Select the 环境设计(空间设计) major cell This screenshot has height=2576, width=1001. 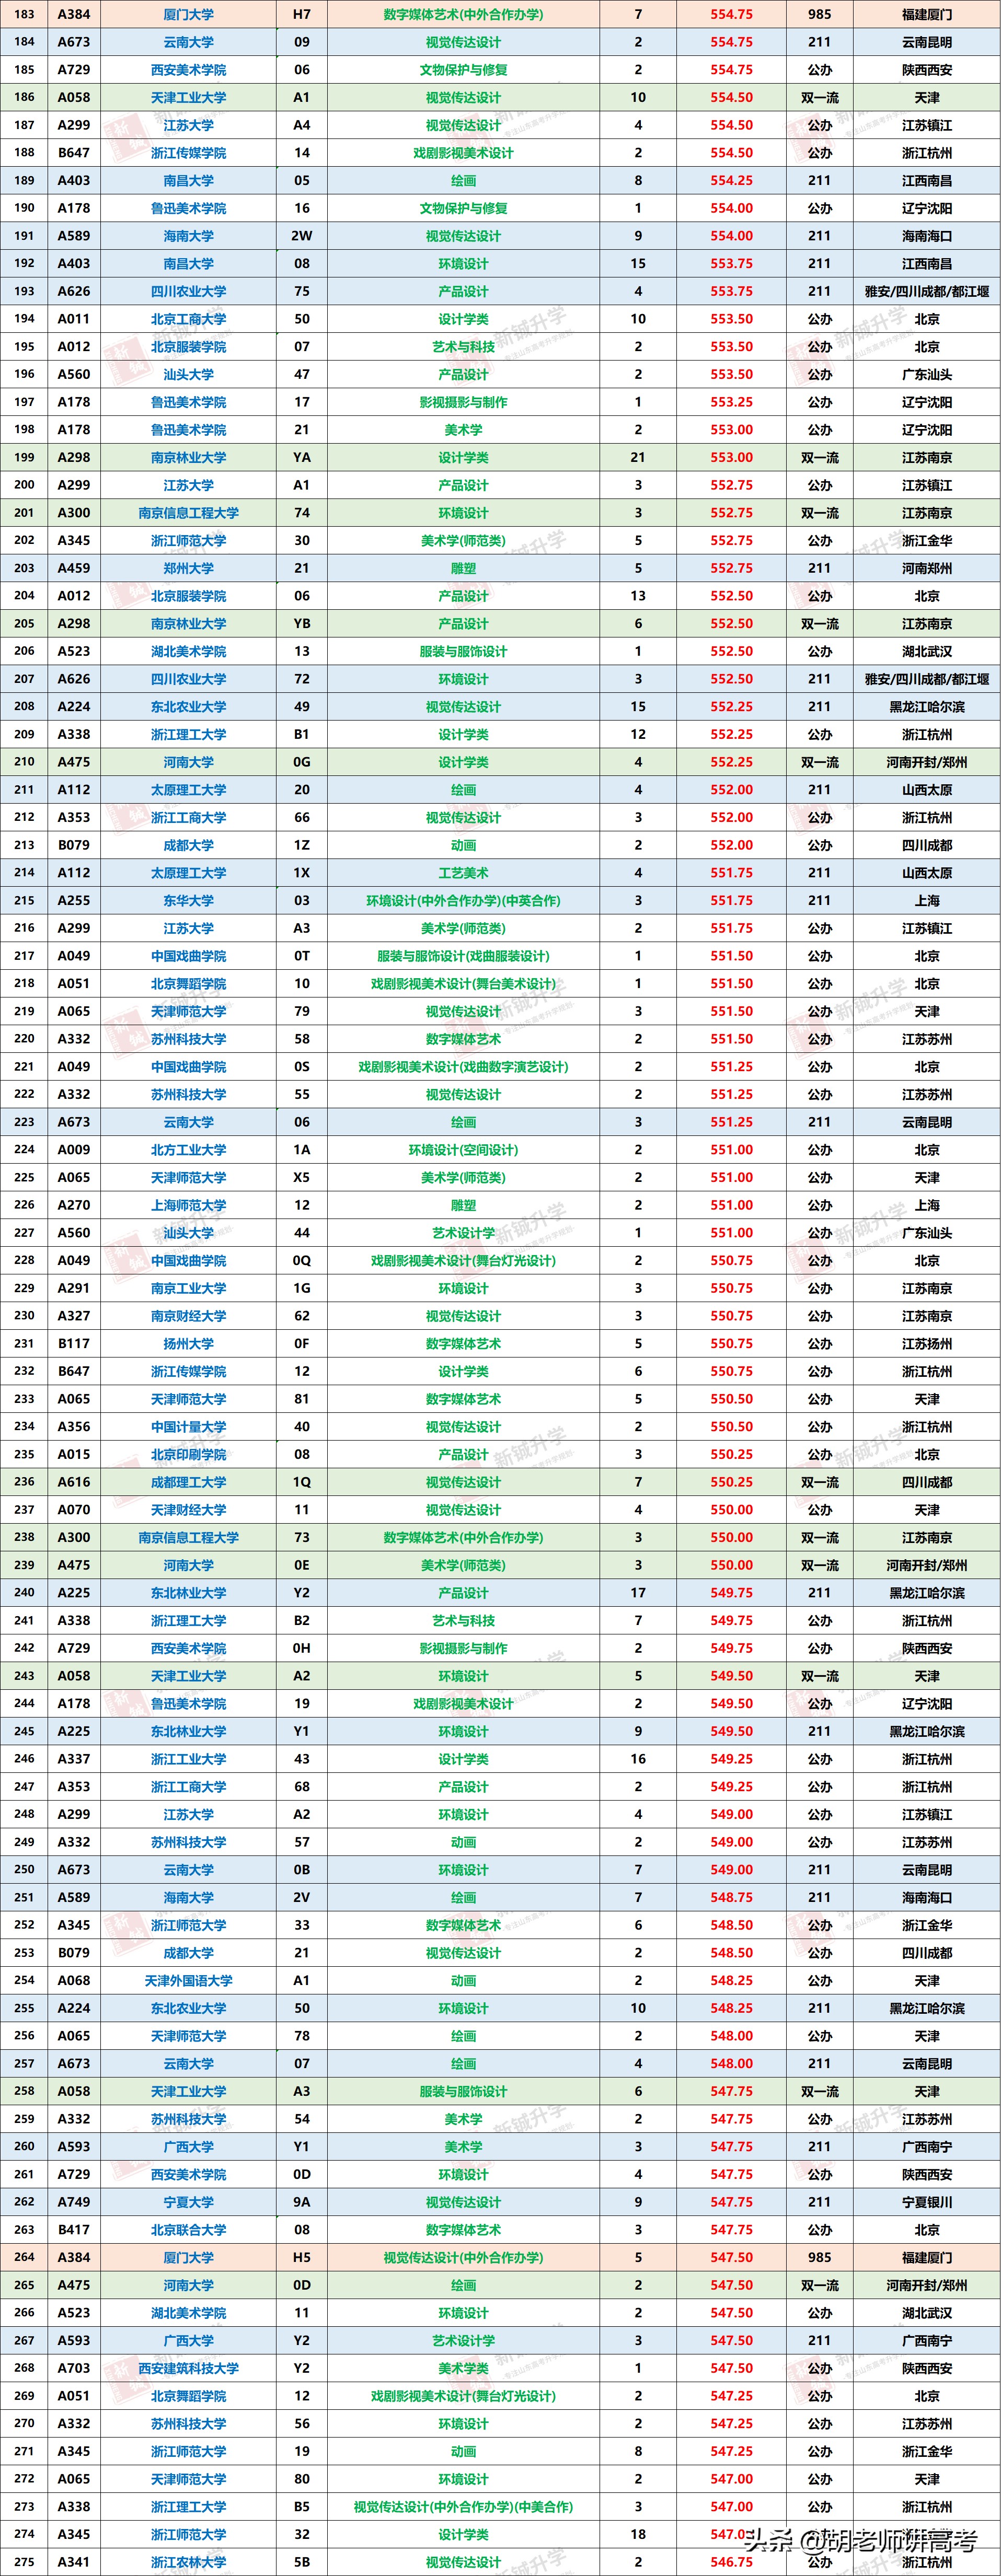pos(463,1150)
